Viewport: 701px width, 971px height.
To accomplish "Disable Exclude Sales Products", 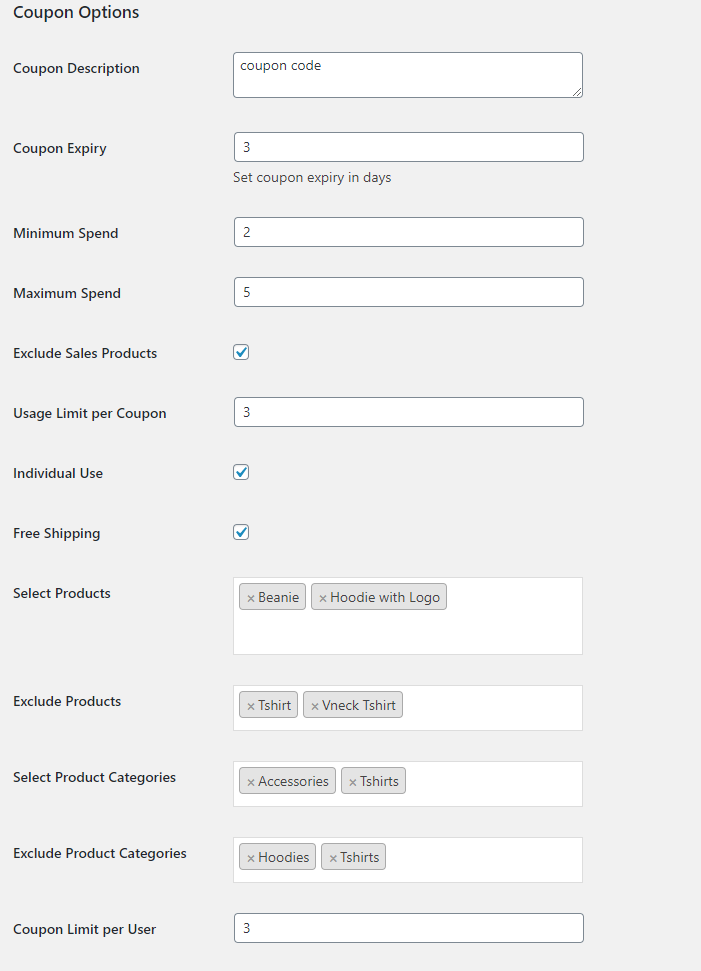I will (240, 352).
